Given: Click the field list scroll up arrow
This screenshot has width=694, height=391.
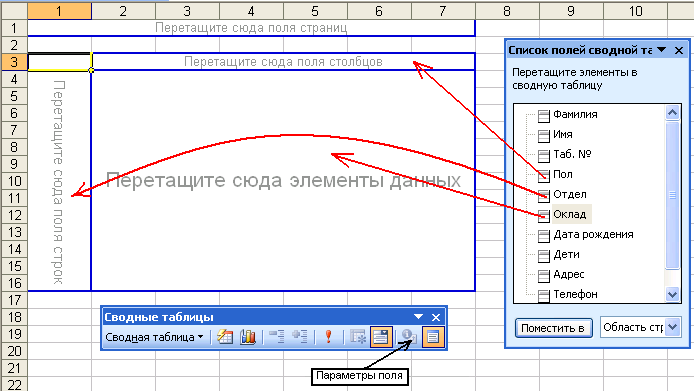Looking at the screenshot, I should (672, 112).
